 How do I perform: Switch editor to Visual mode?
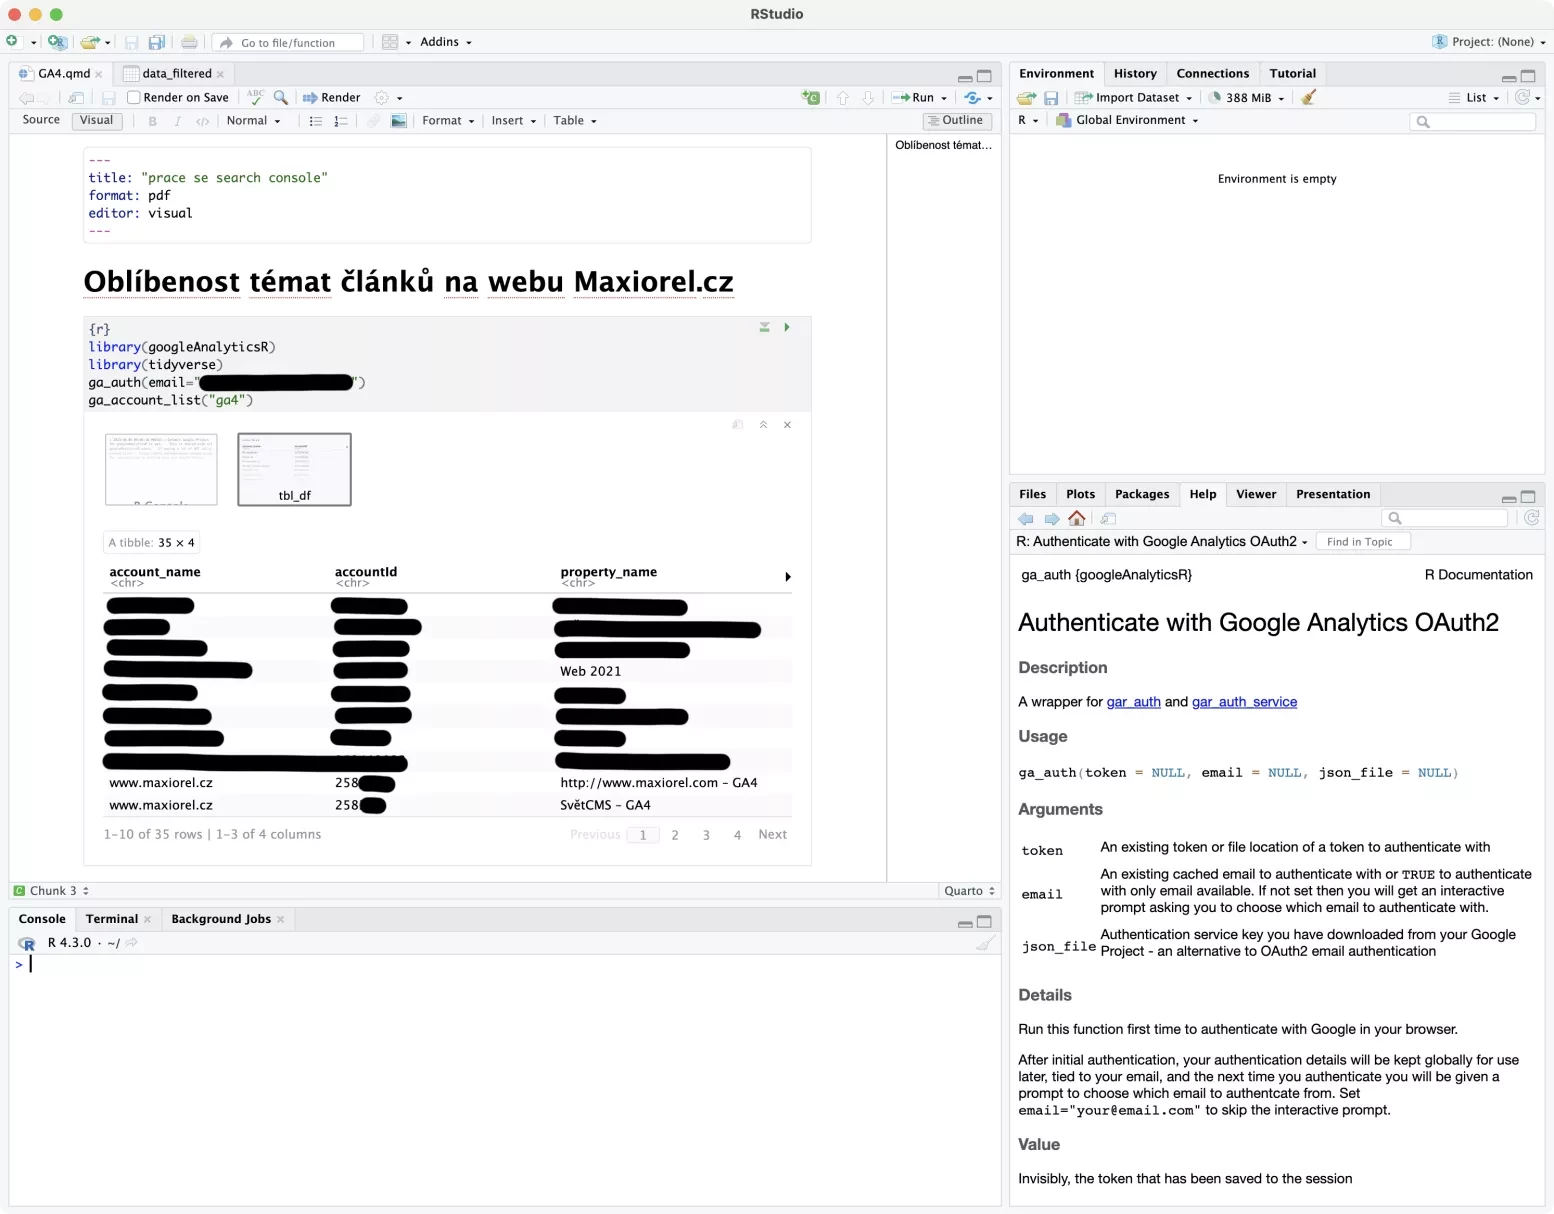click(x=96, y=120)
